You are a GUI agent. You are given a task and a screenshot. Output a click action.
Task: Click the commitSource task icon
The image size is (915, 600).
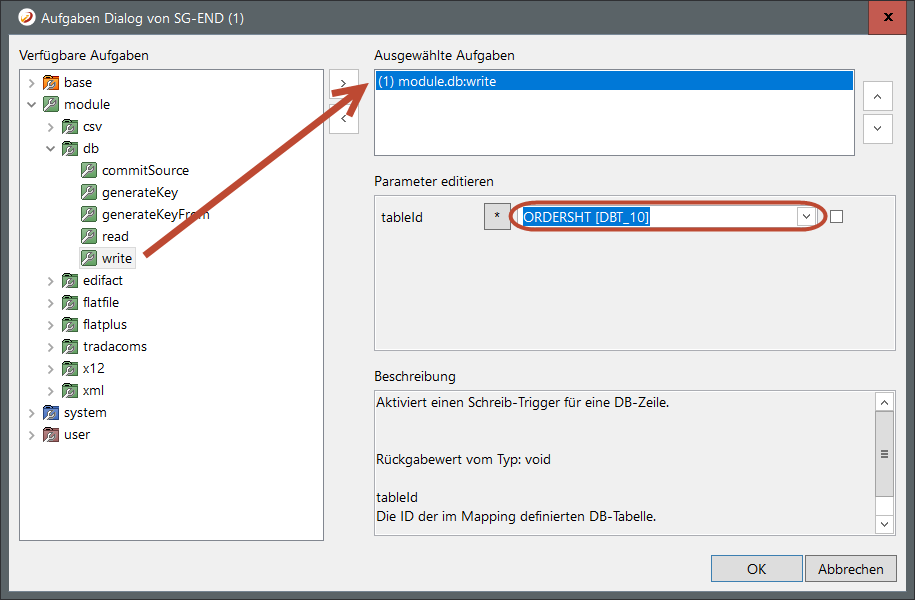[x=88, y=171]
